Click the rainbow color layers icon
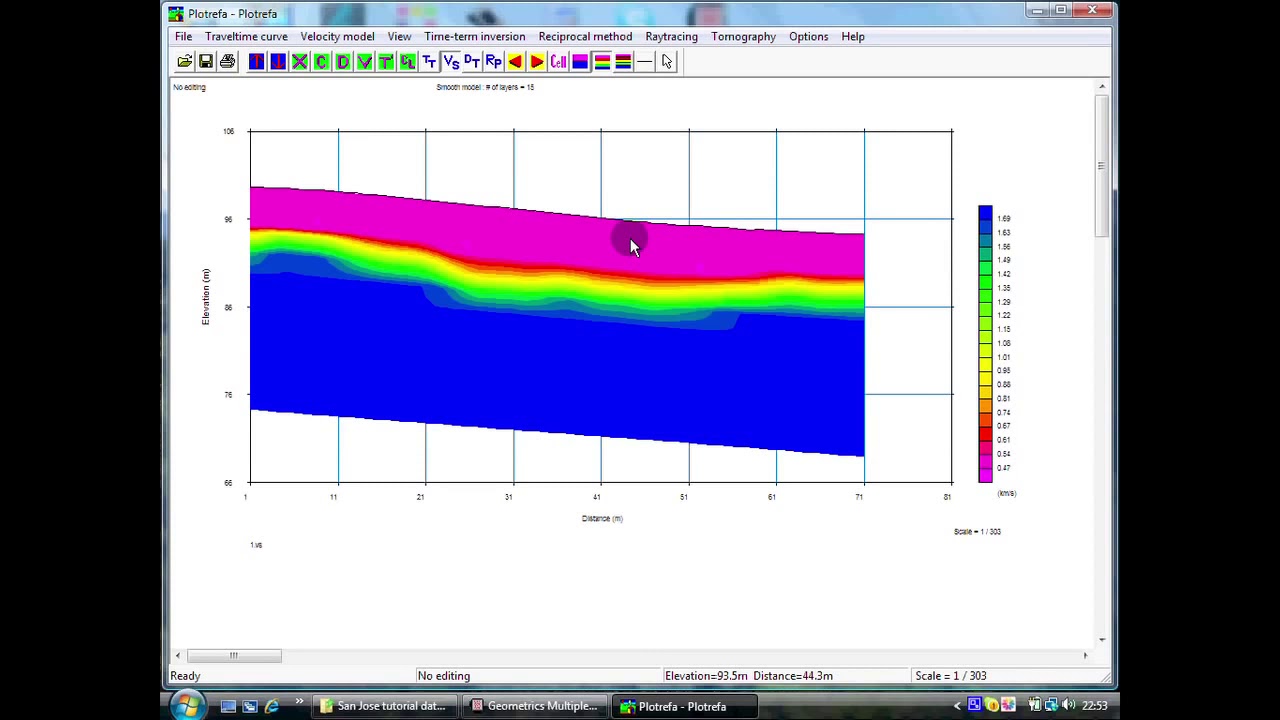 point(602,62)
